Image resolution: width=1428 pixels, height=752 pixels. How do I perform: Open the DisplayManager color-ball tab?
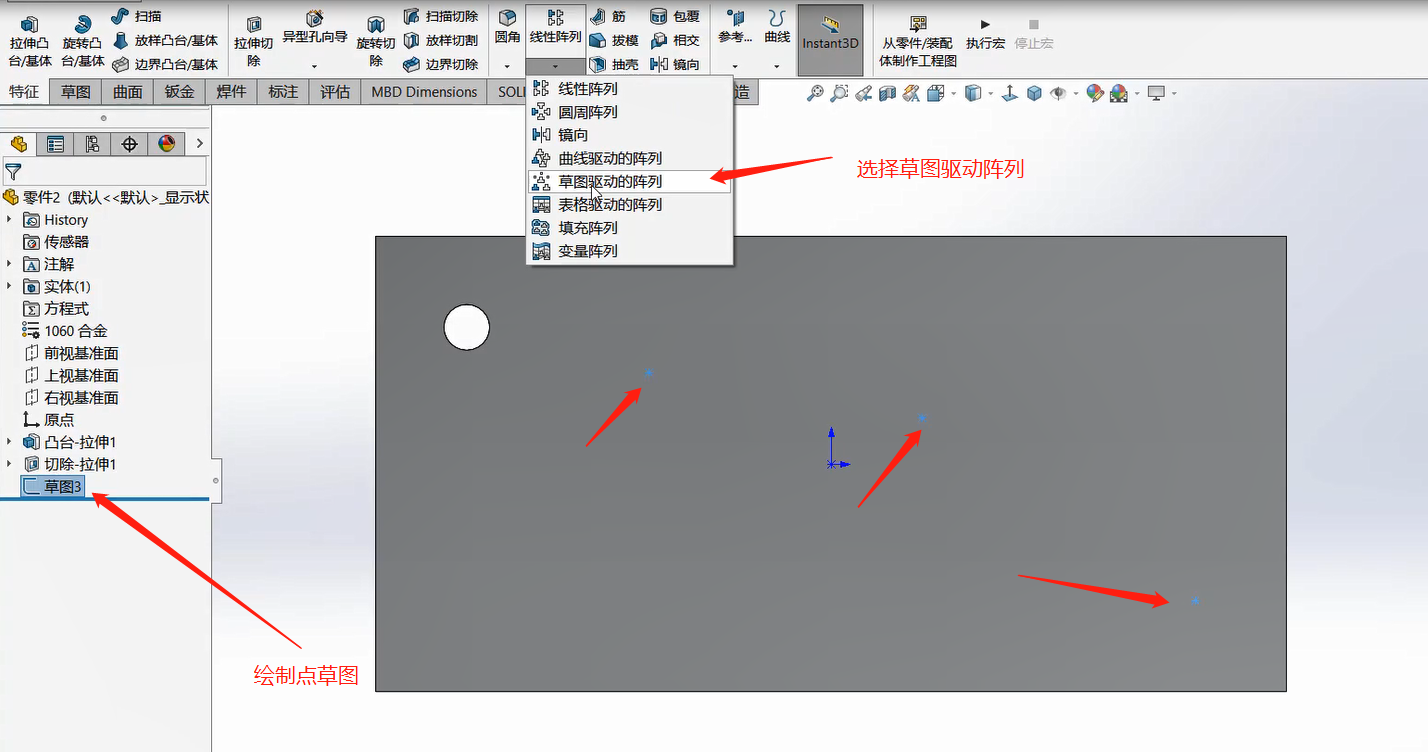[x=166, y=144]
